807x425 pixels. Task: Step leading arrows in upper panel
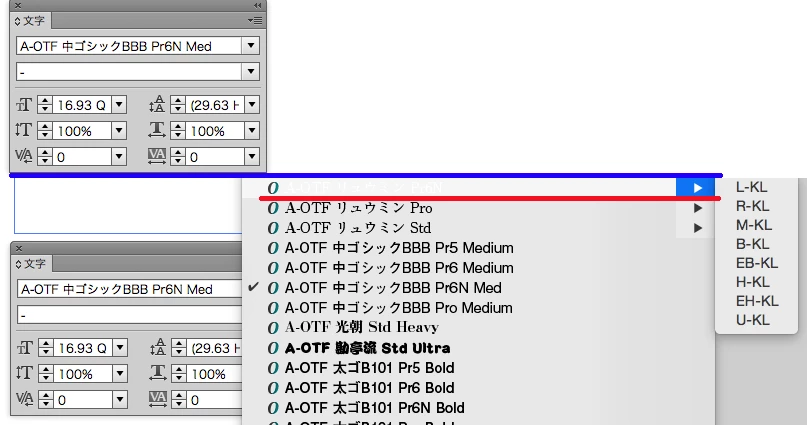178,105
